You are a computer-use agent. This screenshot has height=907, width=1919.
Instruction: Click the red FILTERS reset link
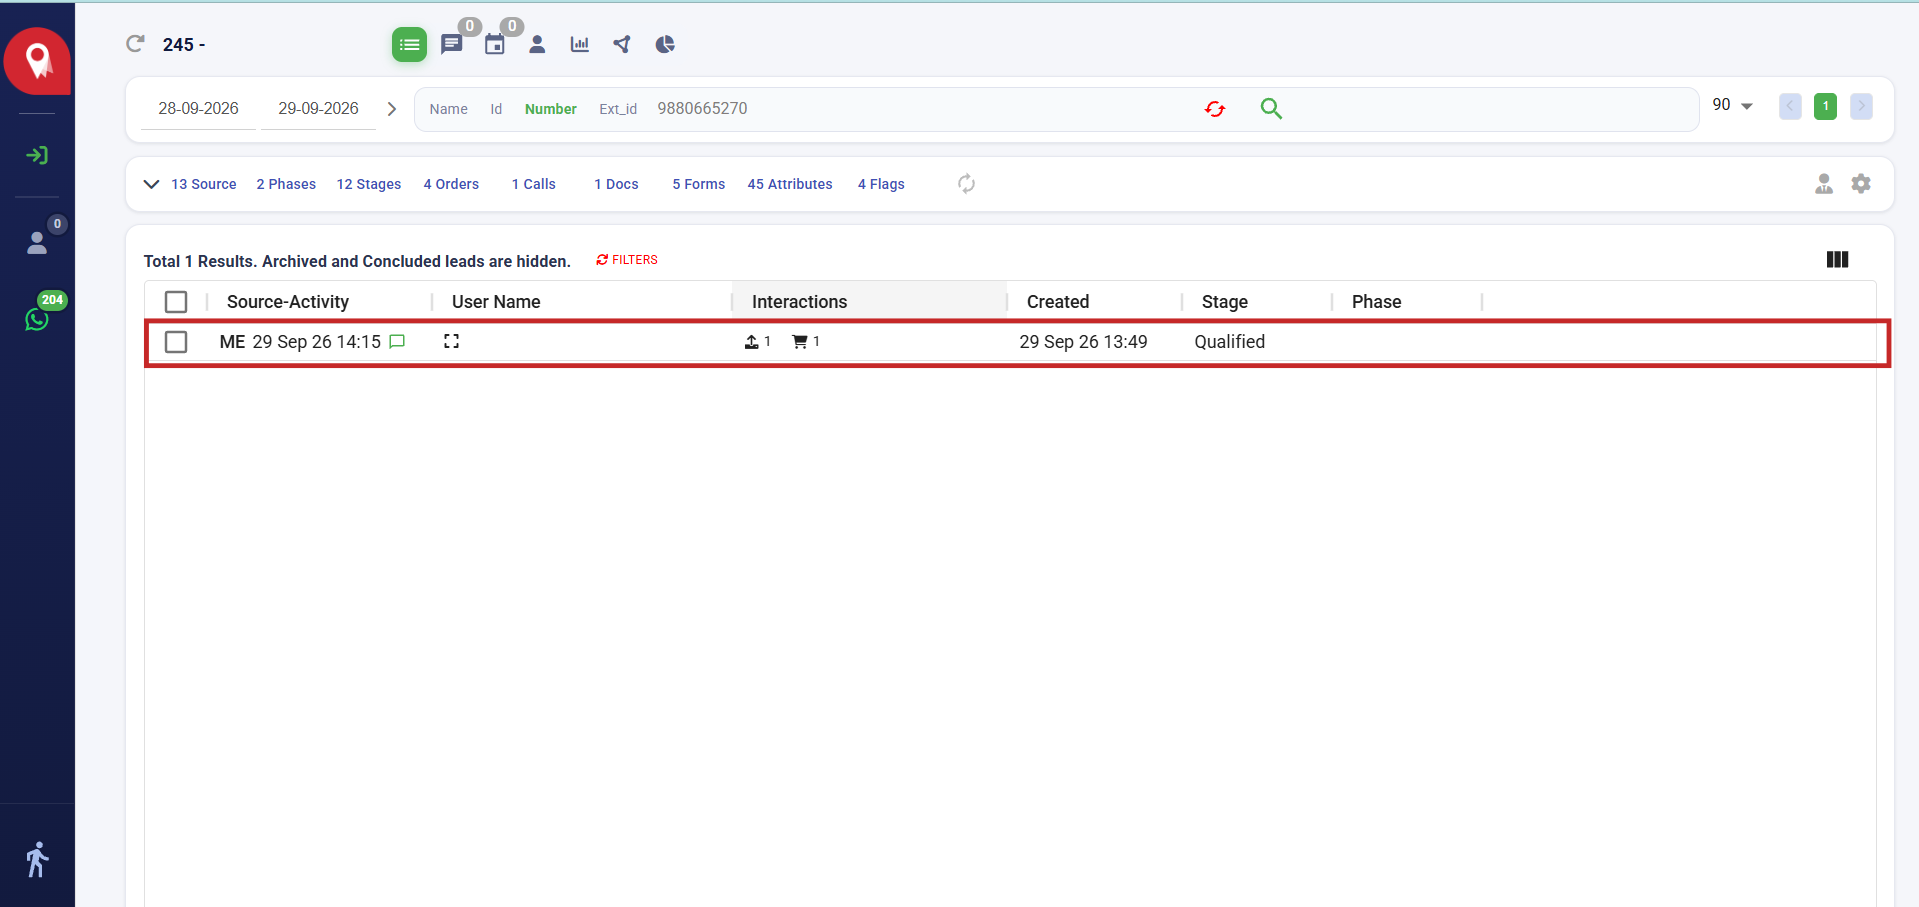(x=627, y=260)
